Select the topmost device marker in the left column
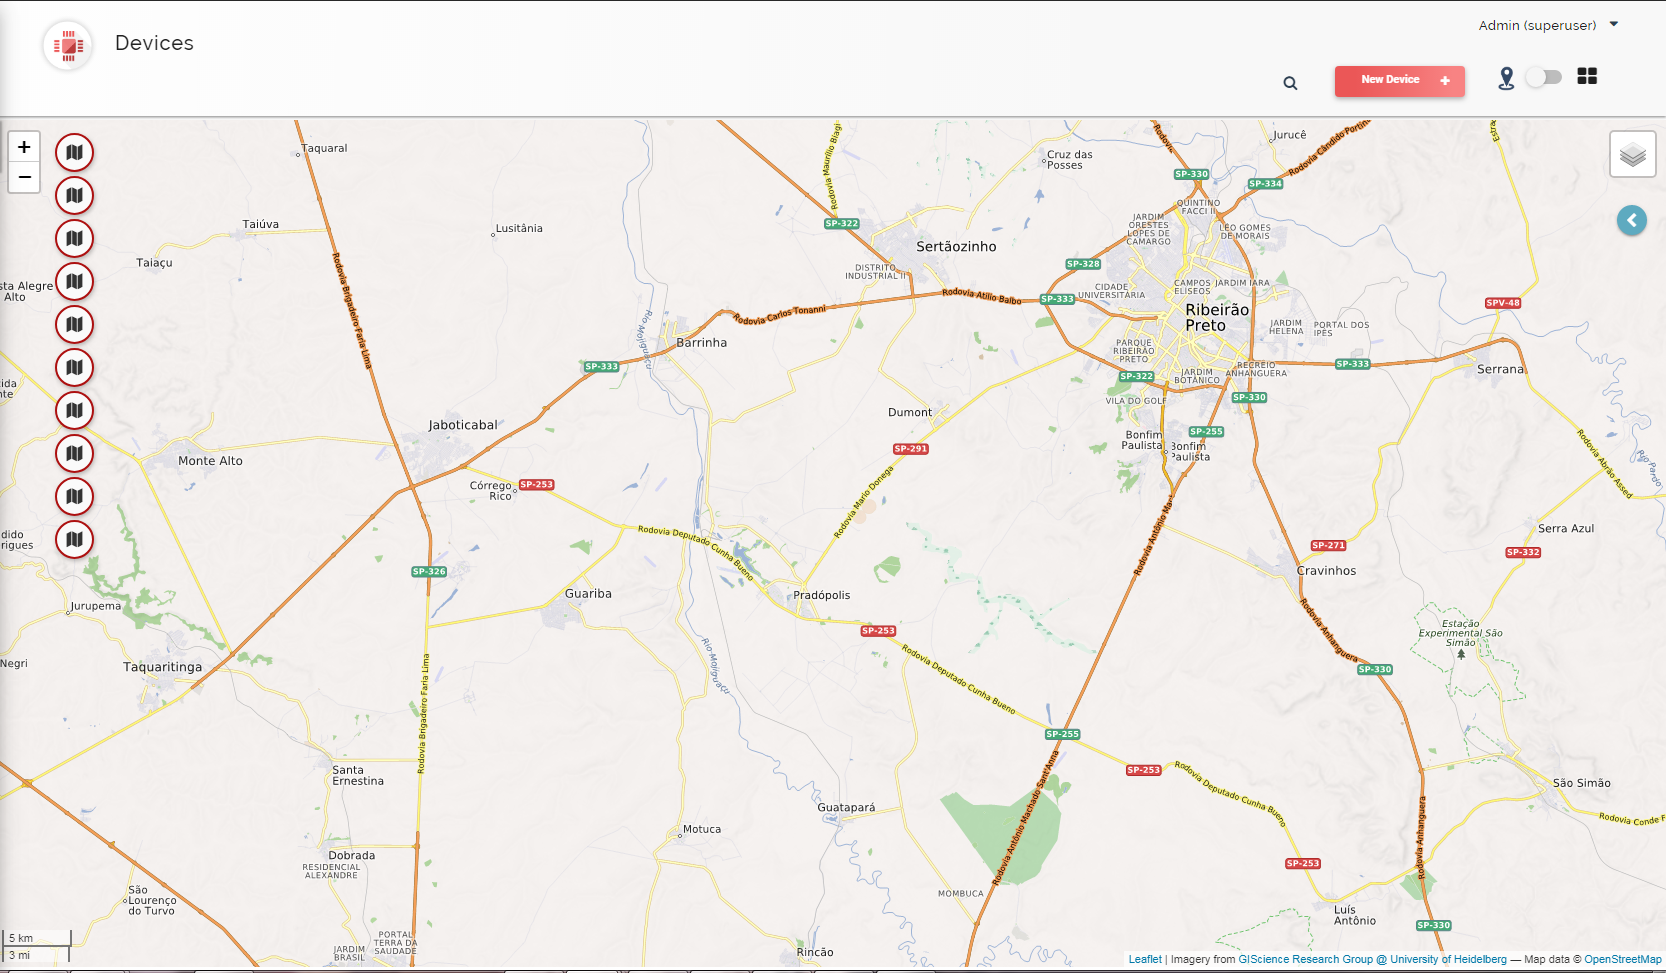Screen dimensions: 1666x973 74,152
